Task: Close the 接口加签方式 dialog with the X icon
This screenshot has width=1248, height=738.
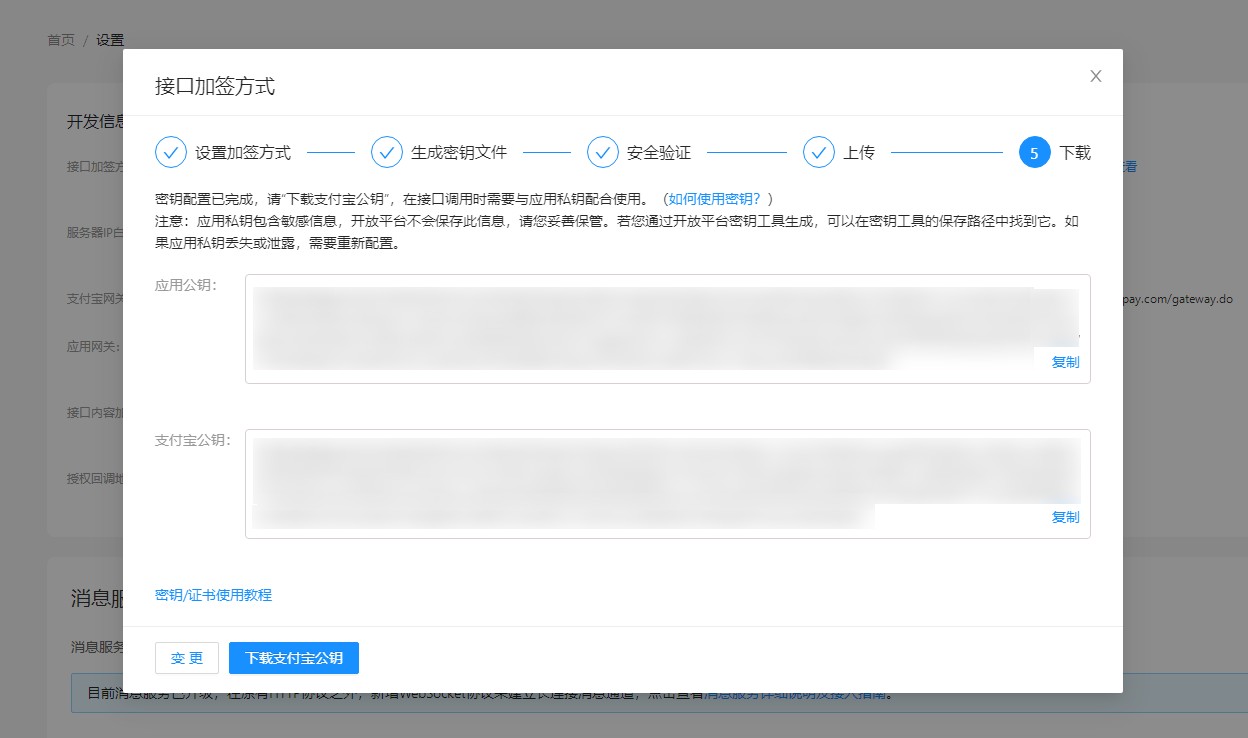Action: click(1096, 76)
